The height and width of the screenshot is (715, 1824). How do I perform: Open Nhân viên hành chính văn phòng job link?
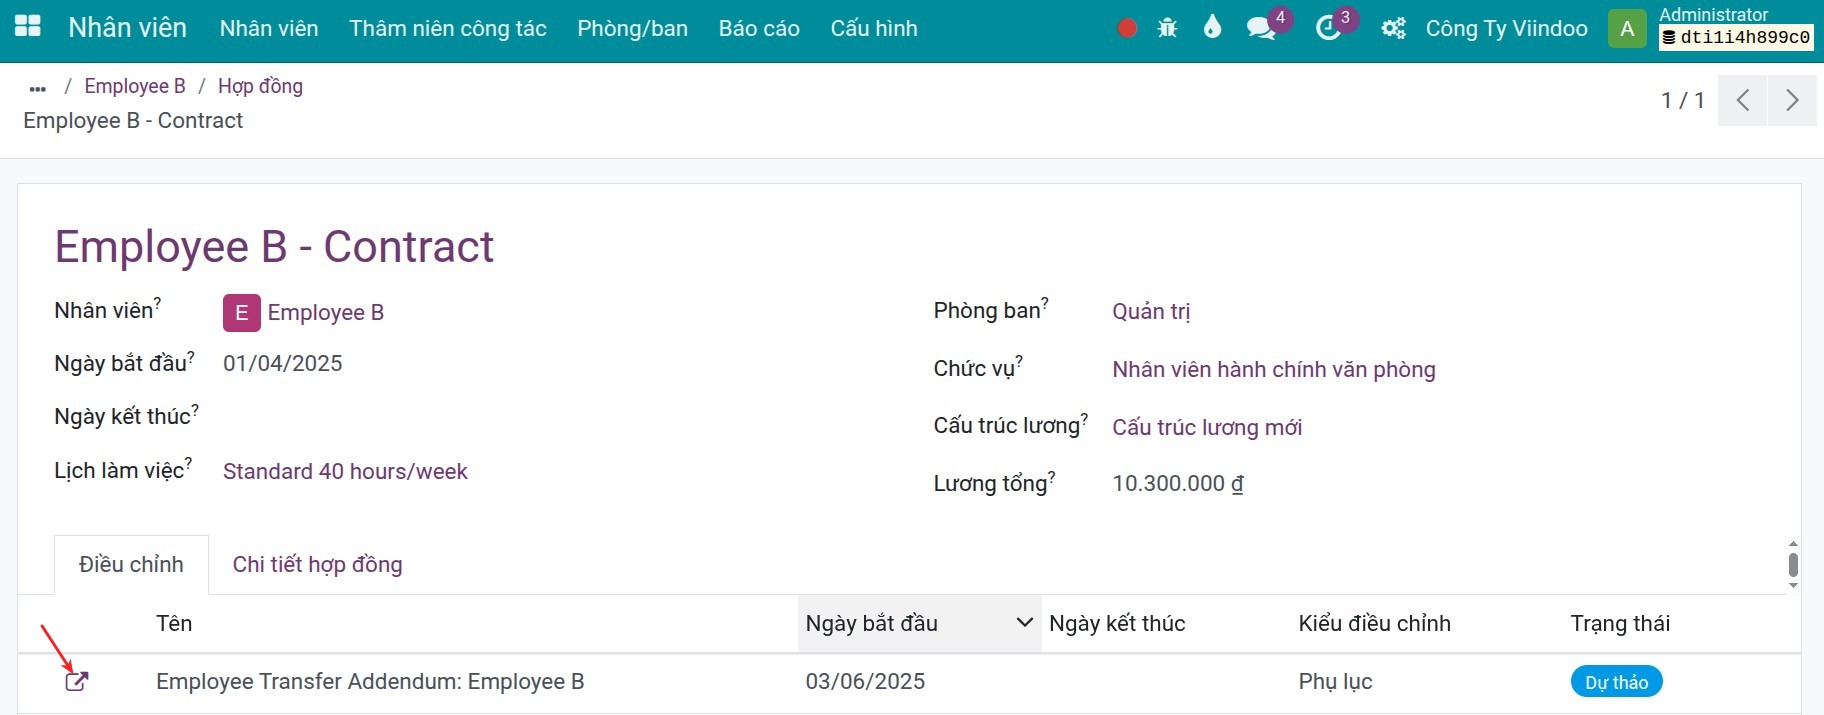pyautogui.click(x=1273, y=369)
